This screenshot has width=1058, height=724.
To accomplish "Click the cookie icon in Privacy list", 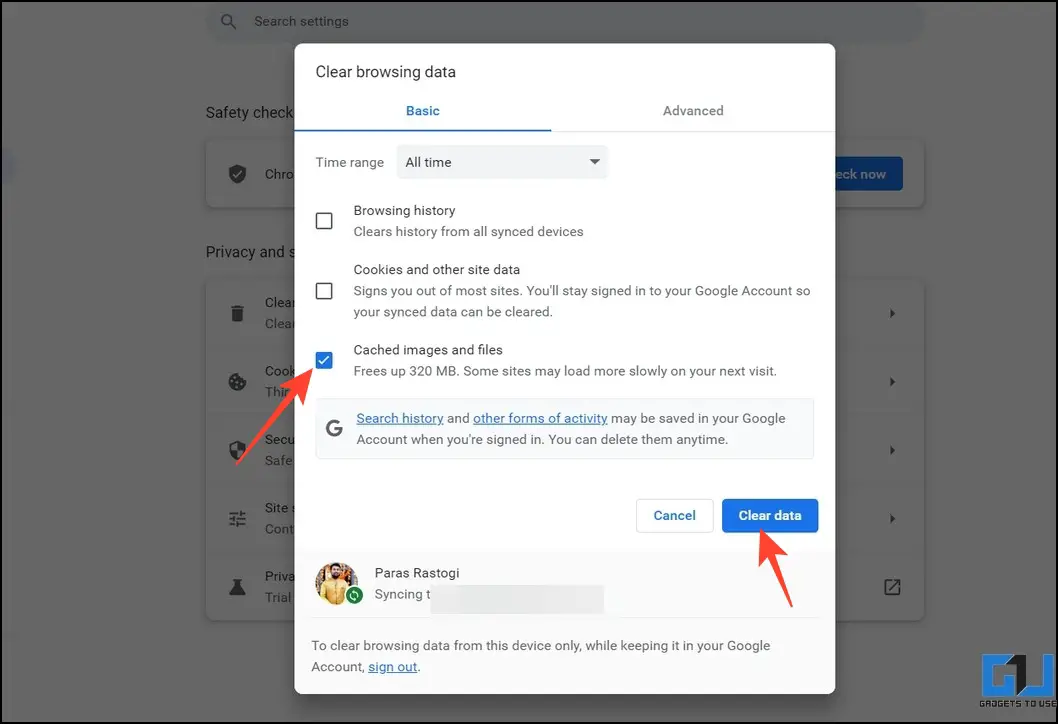I will tap(238, 382).
